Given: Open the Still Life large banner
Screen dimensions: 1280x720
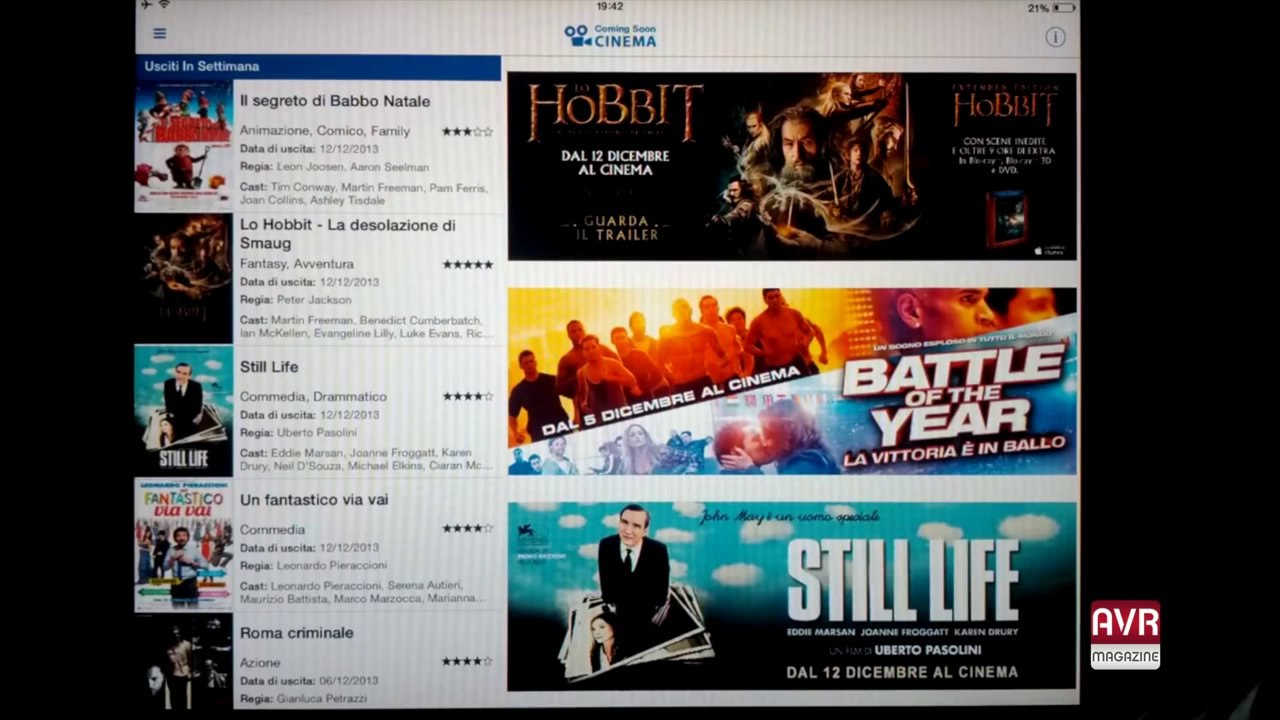Looking at the screenshot, I should [x=792, y=596].
